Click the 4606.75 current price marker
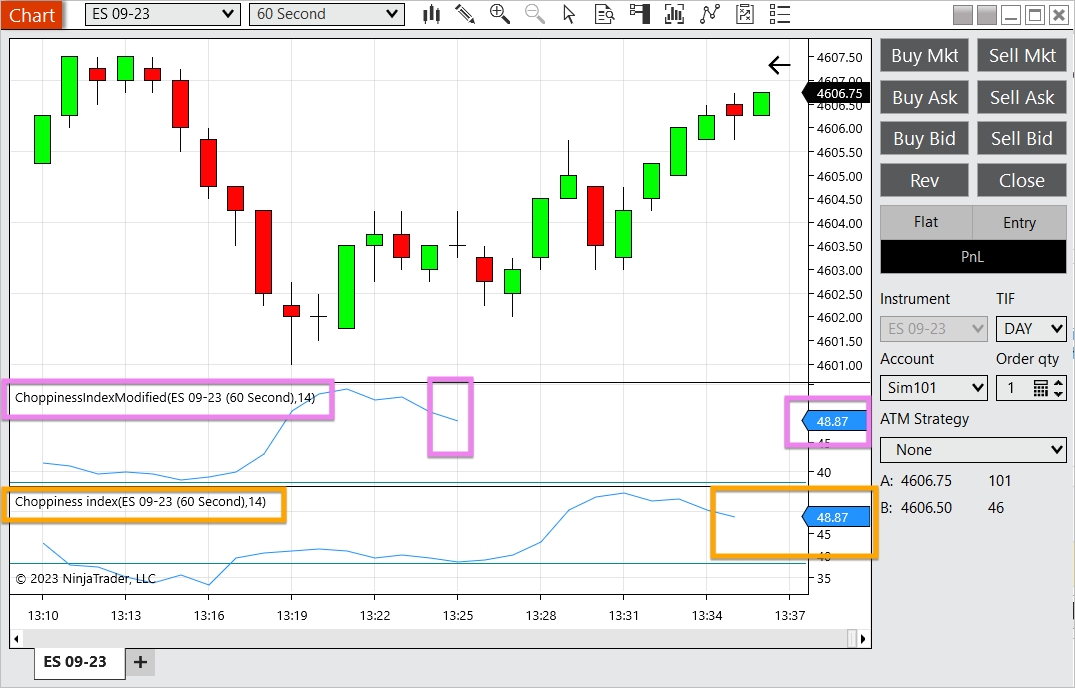 (836, 93)
